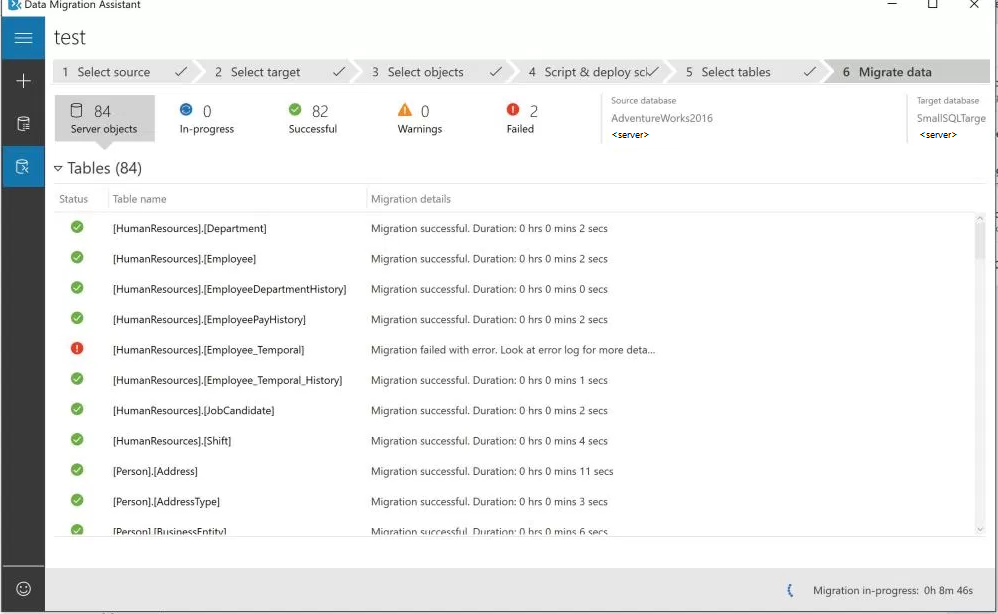Click the plus icon to create new project
This screenshot has height=614, width=998.
[x=23, y=81]
